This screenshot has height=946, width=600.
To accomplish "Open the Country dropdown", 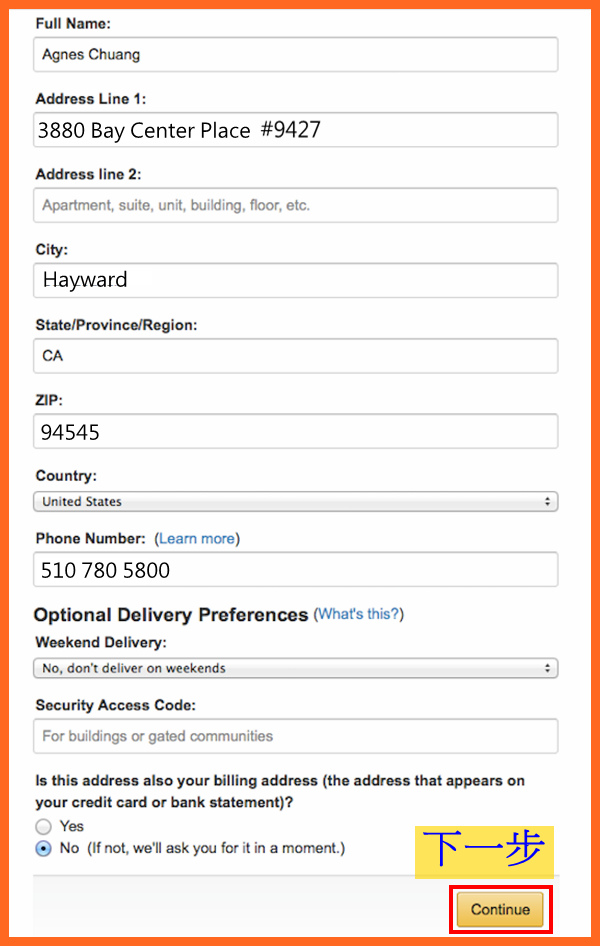I will point(296,501).
